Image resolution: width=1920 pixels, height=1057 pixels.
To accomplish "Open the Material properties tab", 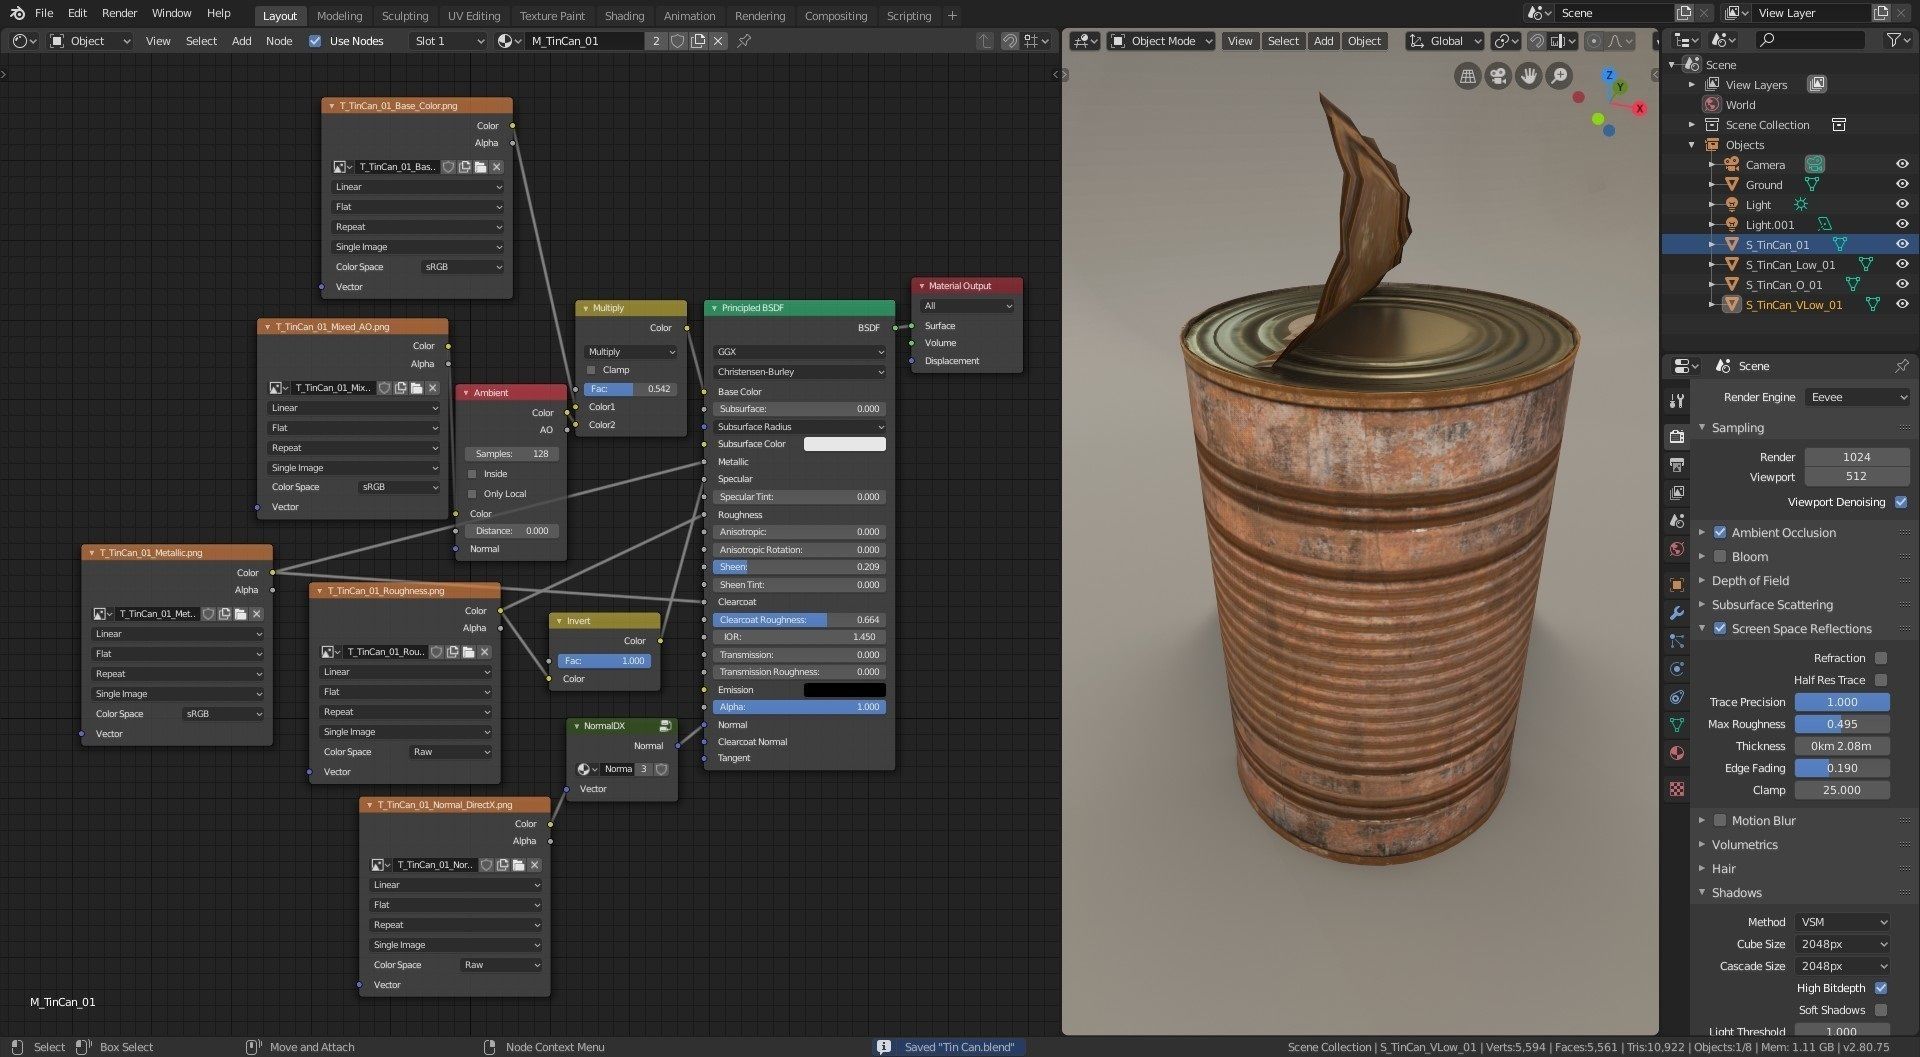I will [x=1677, y=753].
